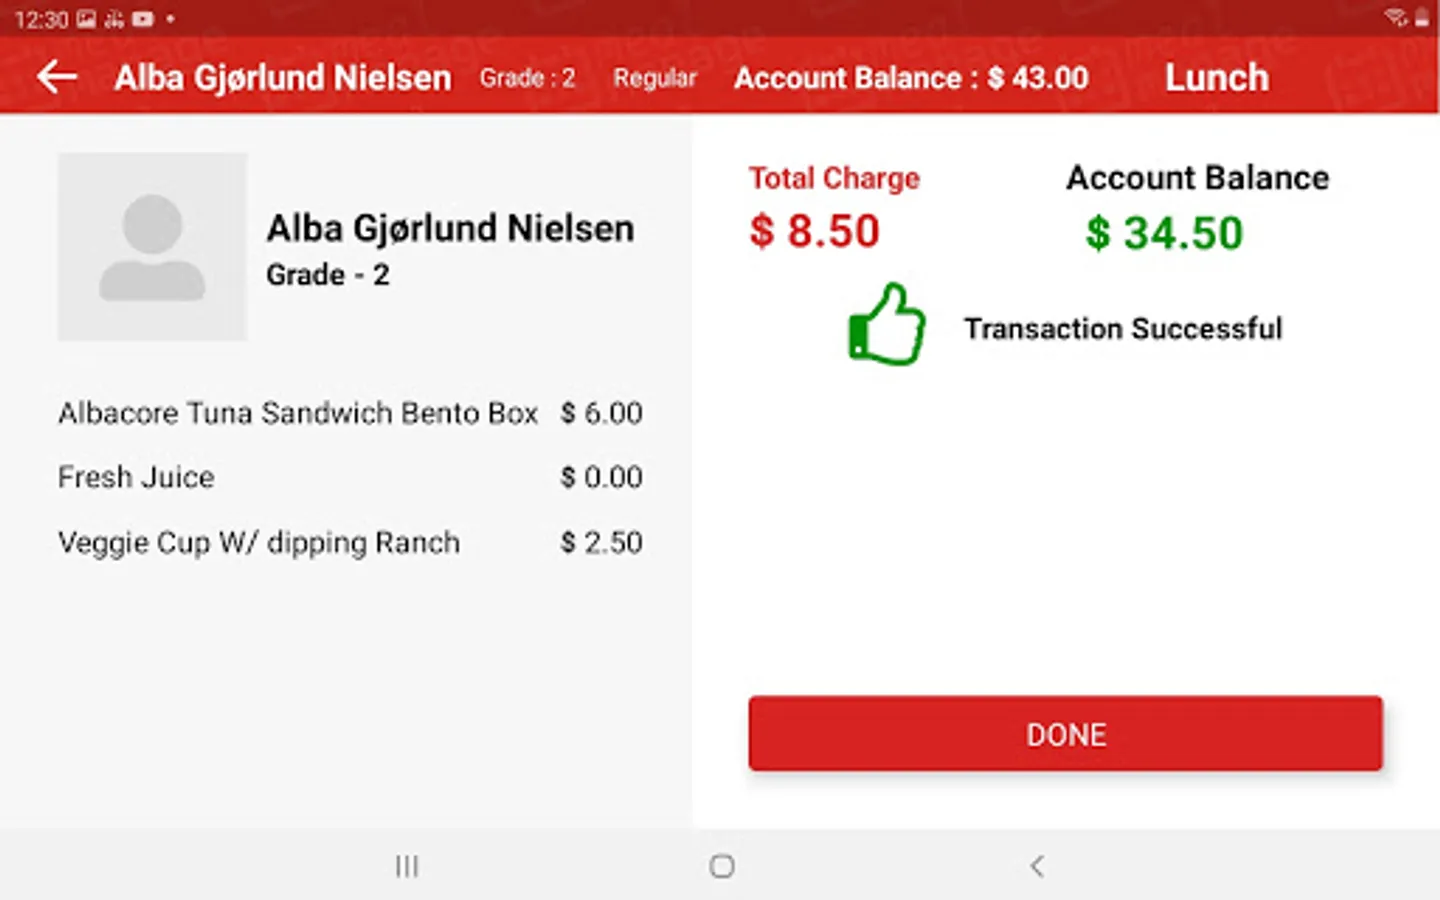This screenshot has width=1440, height=900.
Task: Tap the header Account Balance $ 43.00 text
Action: [911, 78]
